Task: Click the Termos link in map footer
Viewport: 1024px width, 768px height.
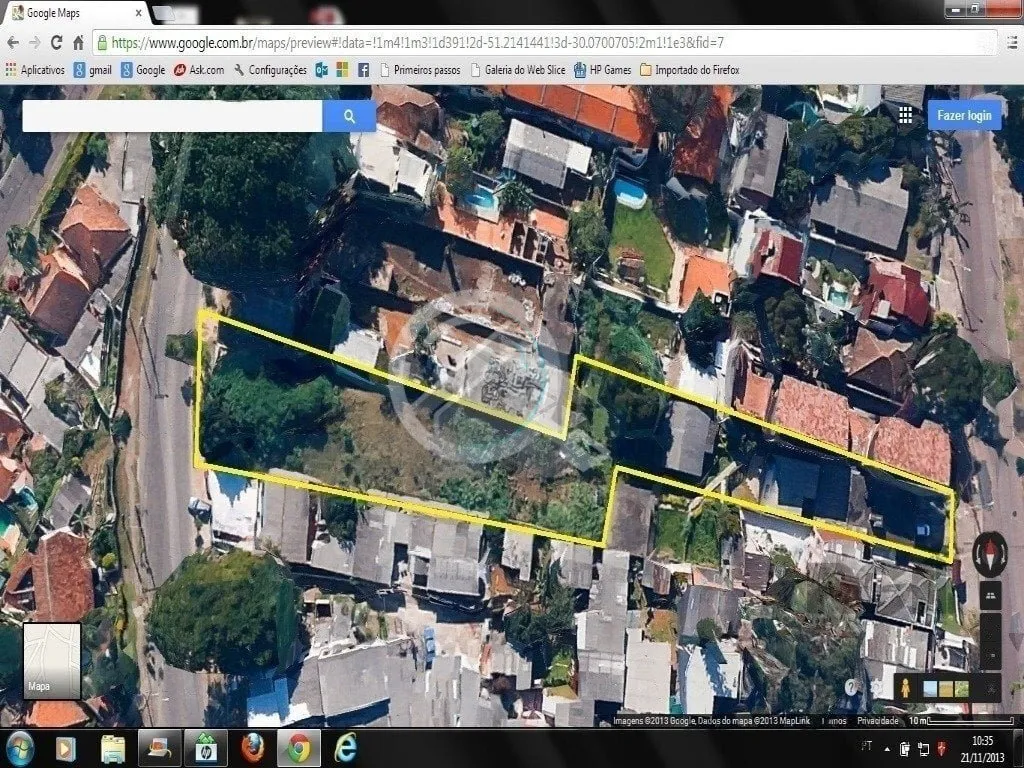Action: 835,721
